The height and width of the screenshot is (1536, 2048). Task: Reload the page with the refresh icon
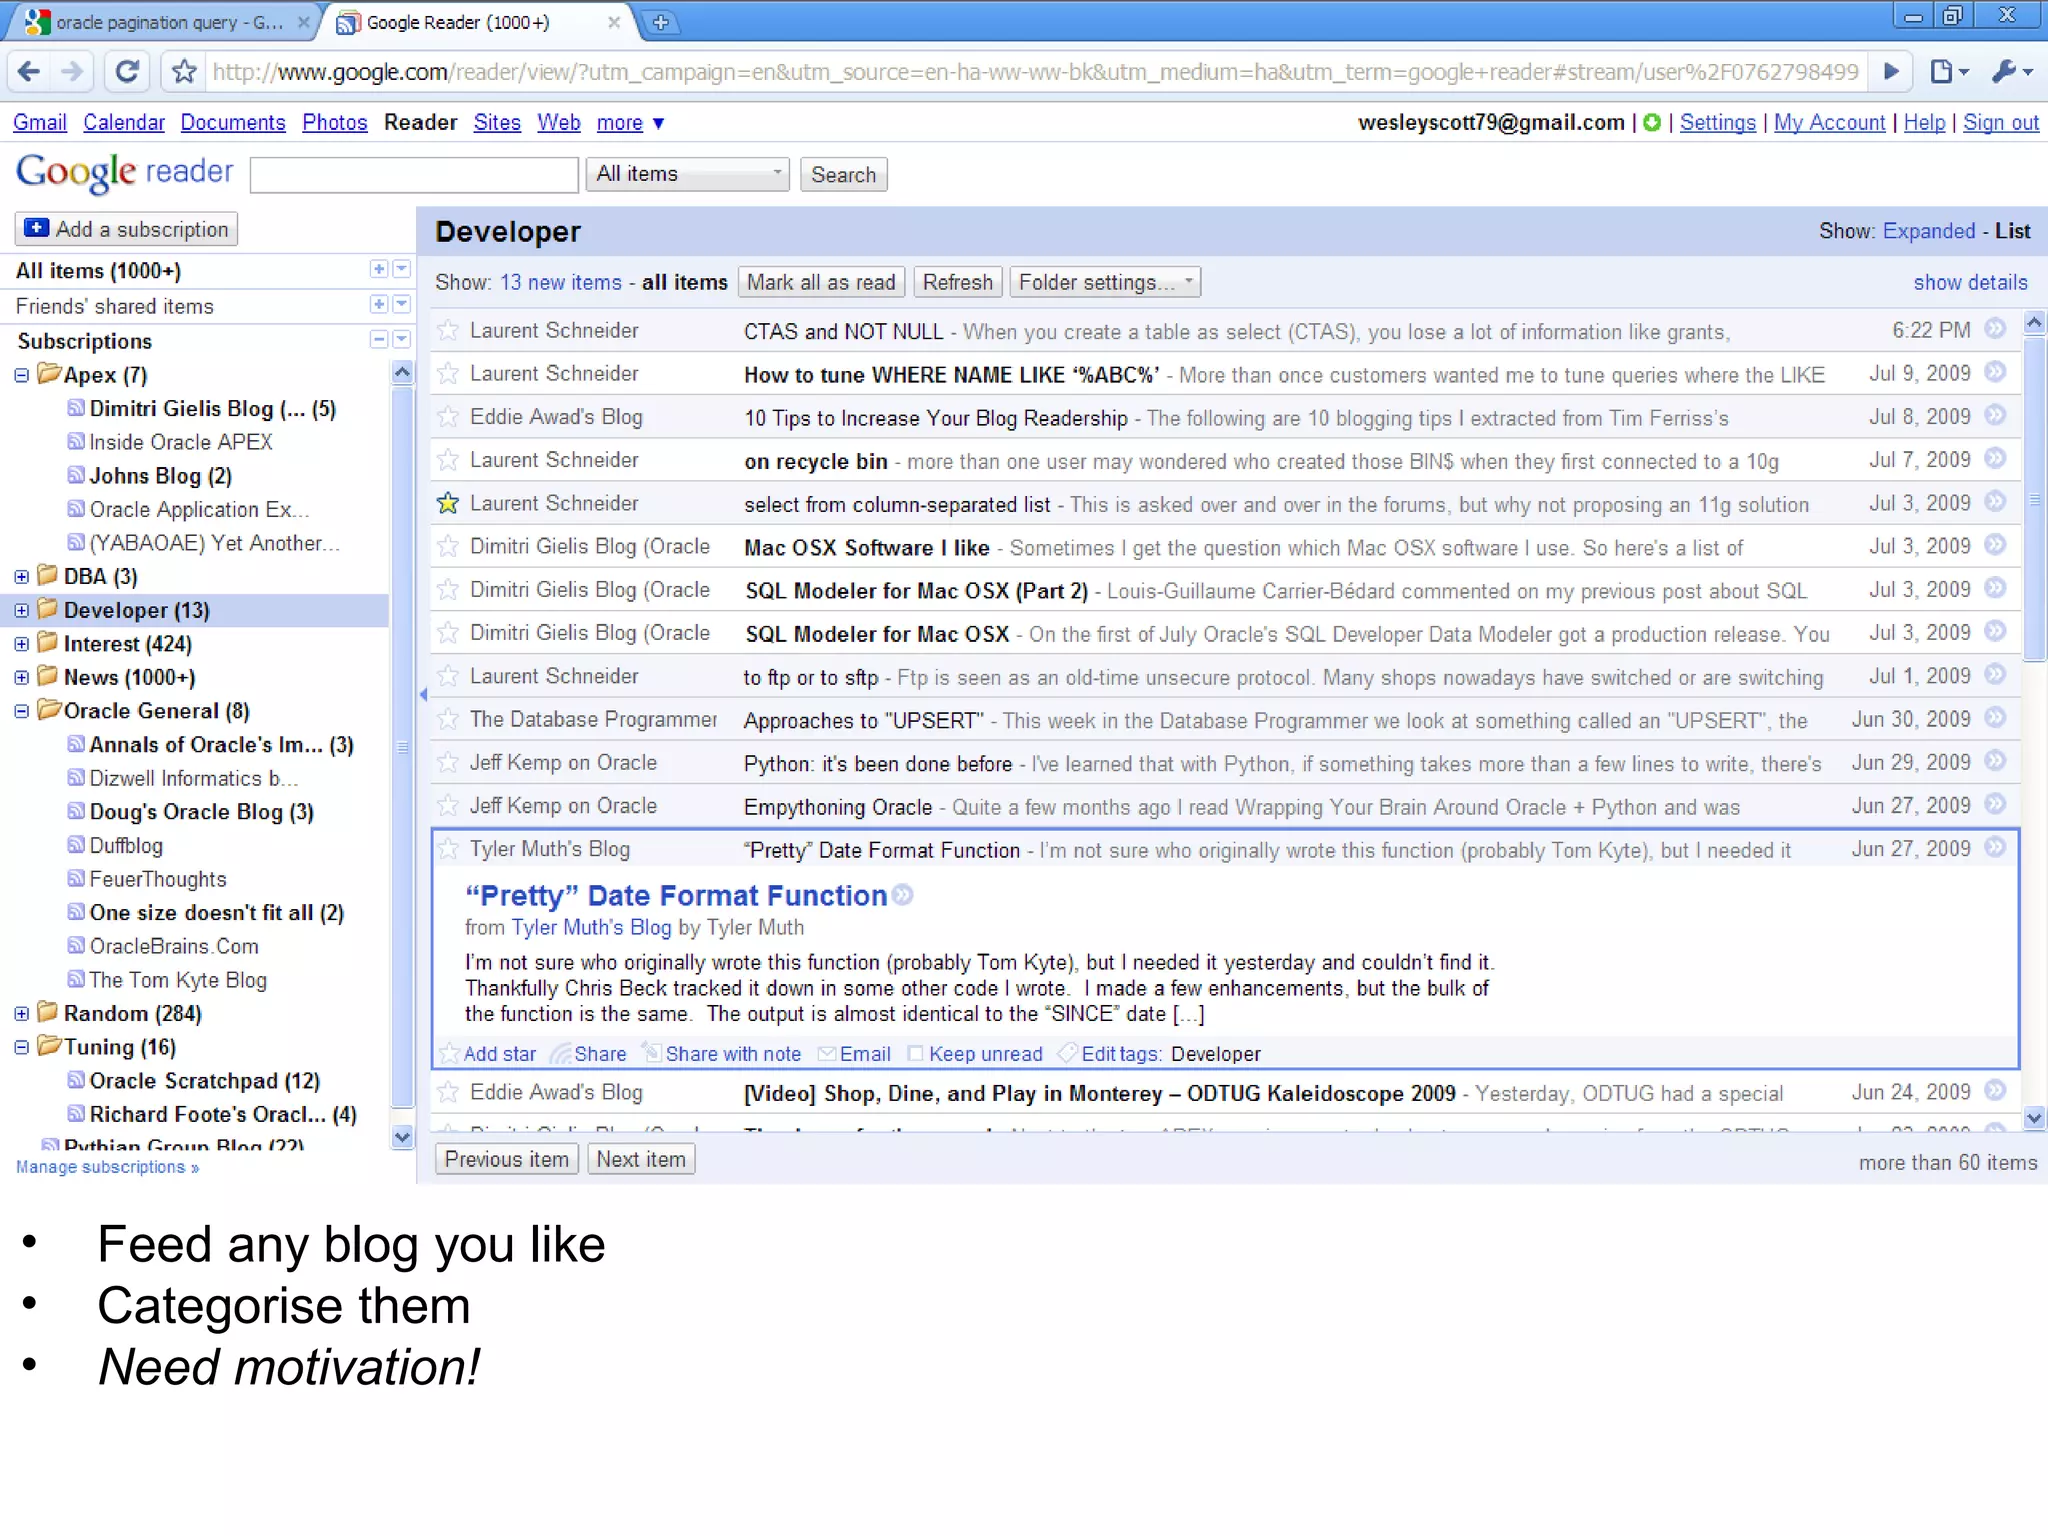(126, 71)
